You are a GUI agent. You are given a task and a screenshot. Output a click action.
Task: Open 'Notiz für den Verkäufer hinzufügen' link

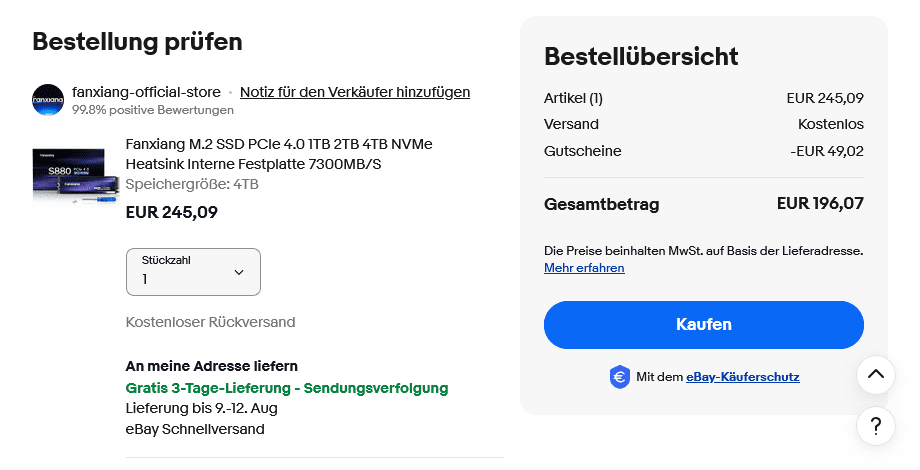(x=355, y=92)
